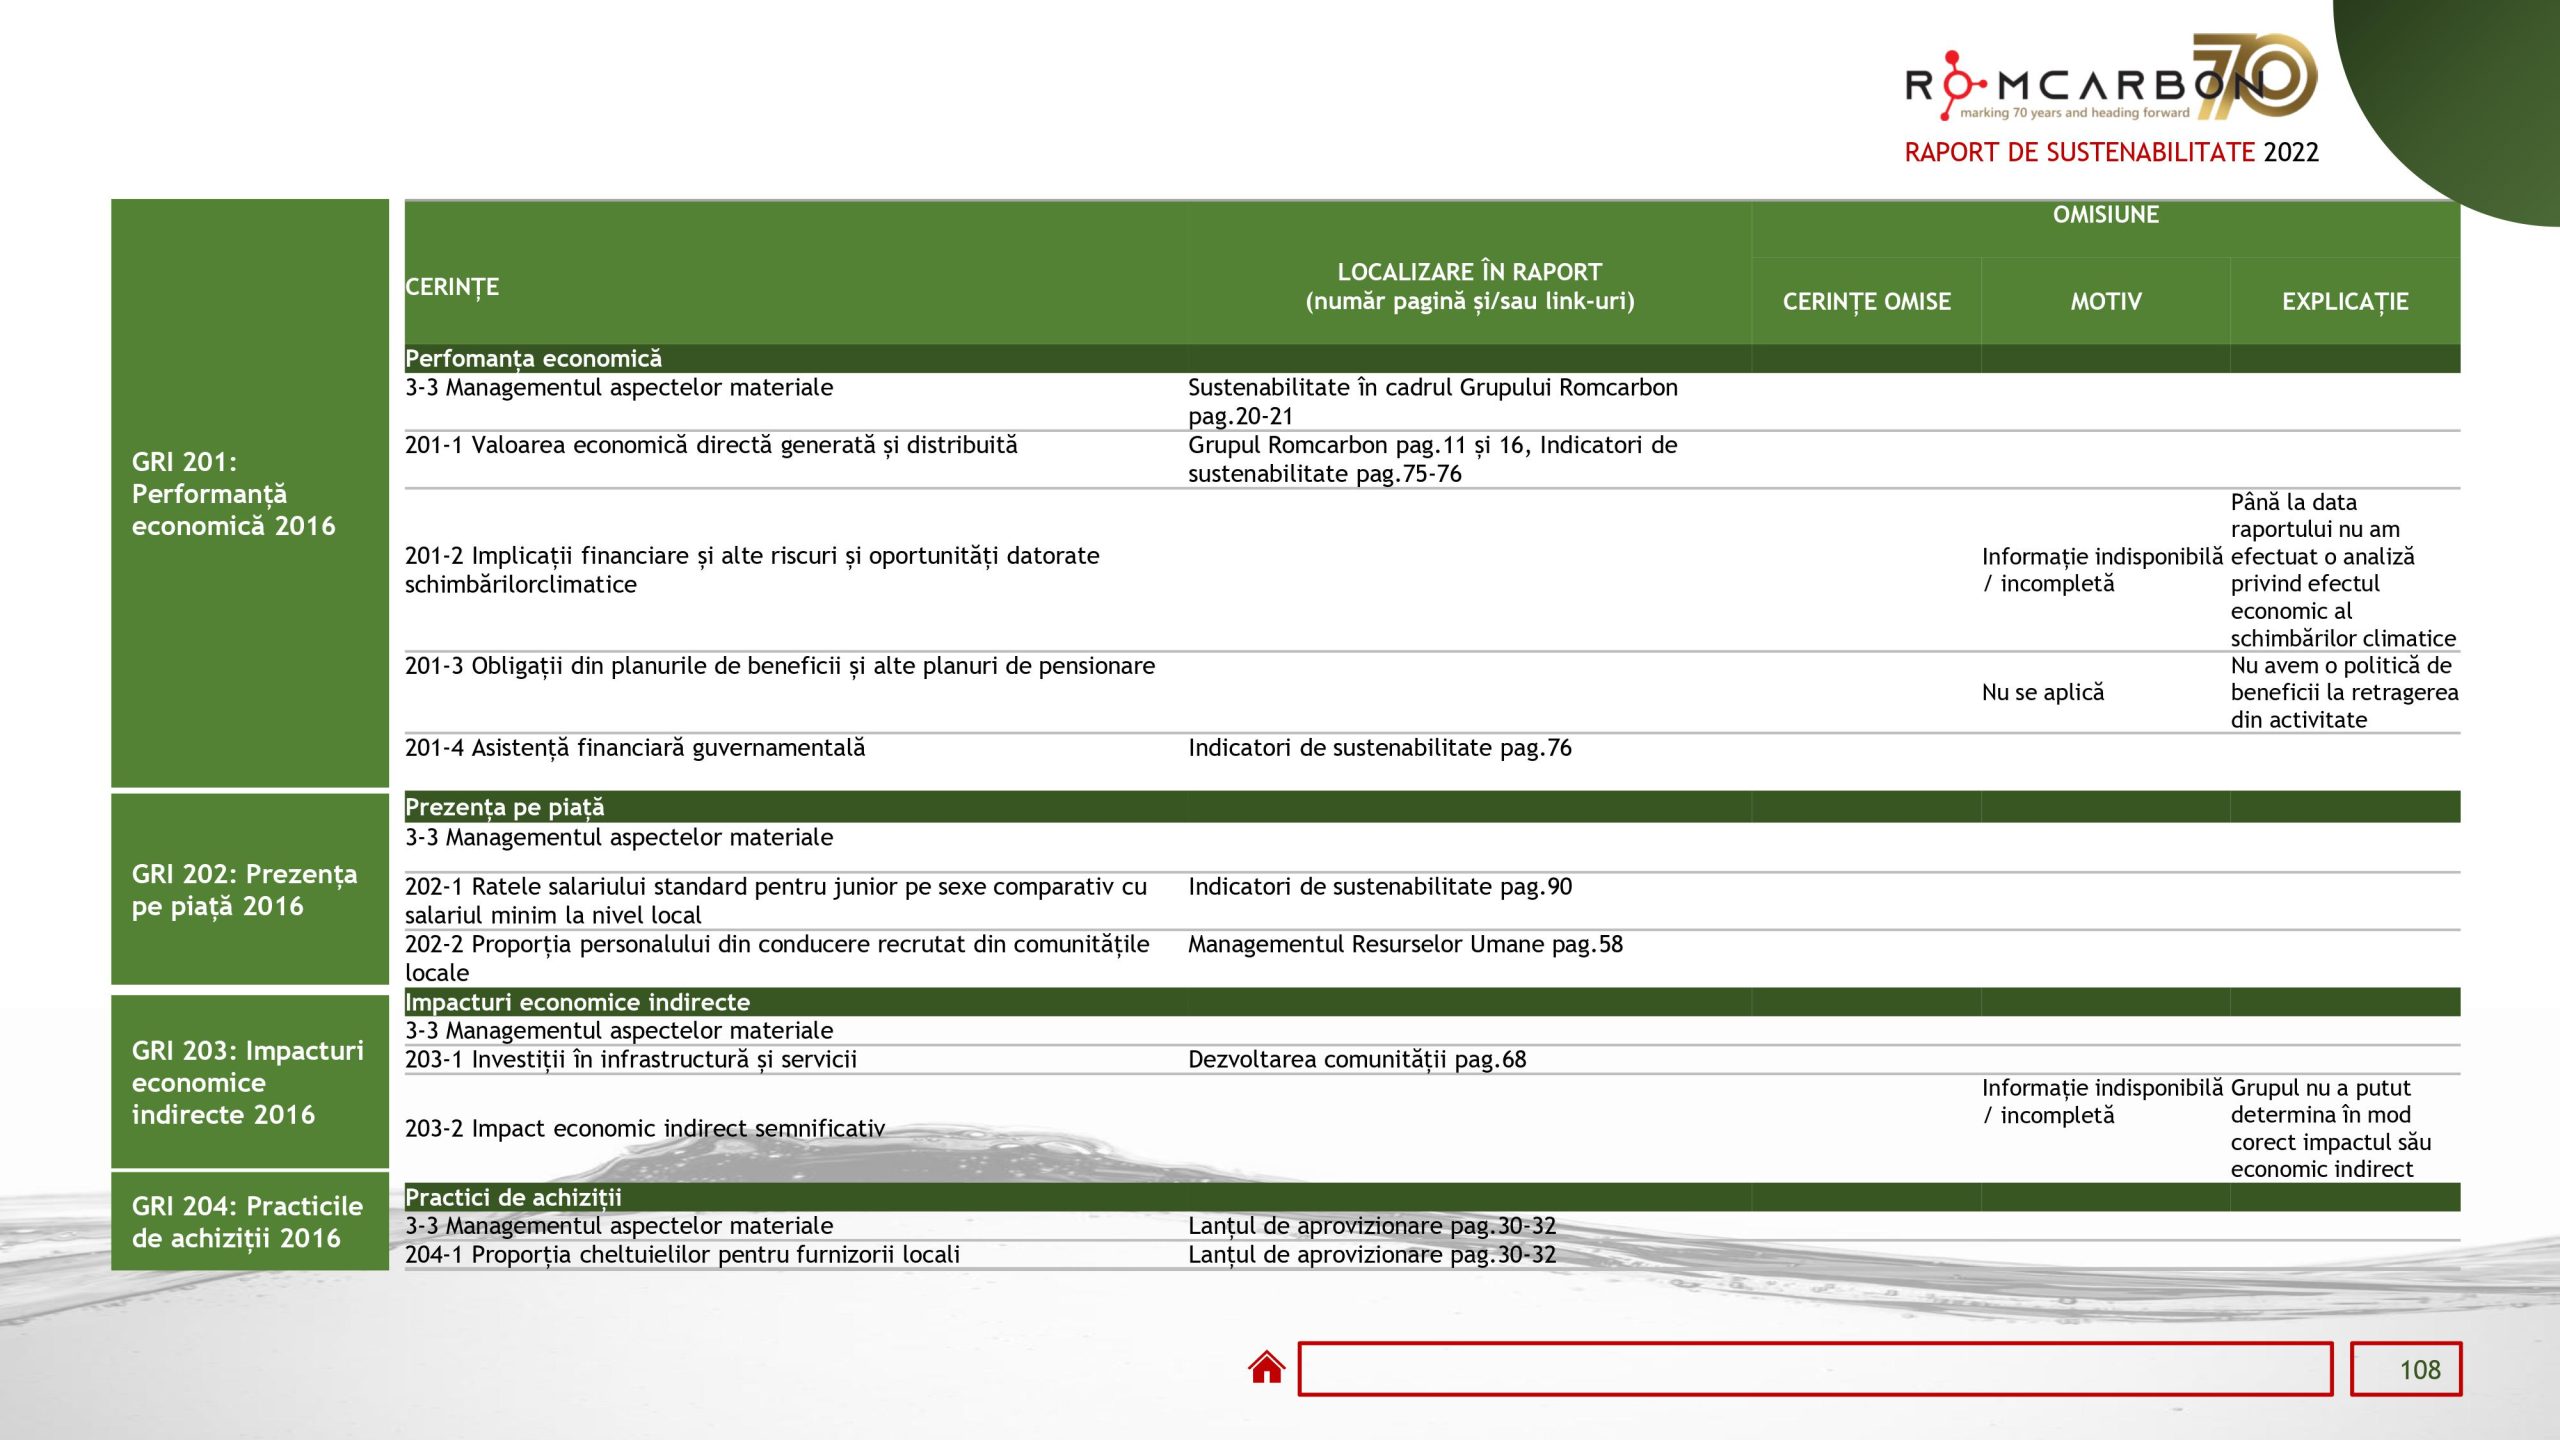
Task: Click 'Managementul Resurselor Umane pag.58'
Action: (x=1405, y=944)
